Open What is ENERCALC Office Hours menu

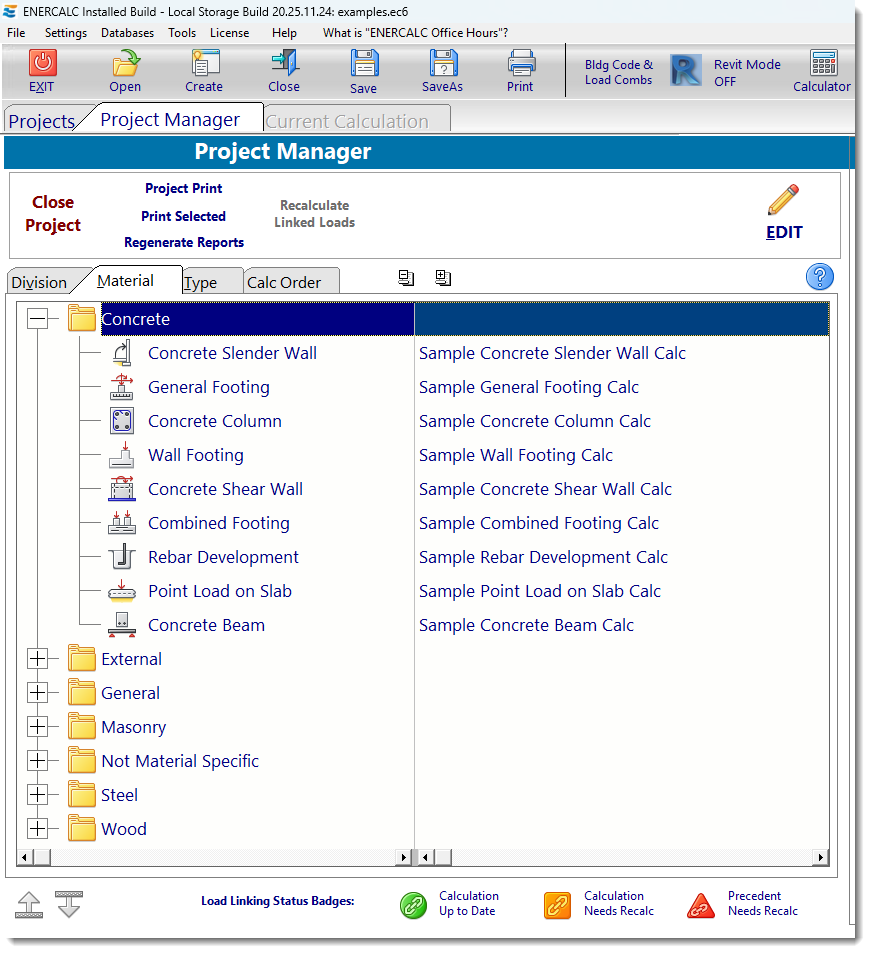pos(415,33)
